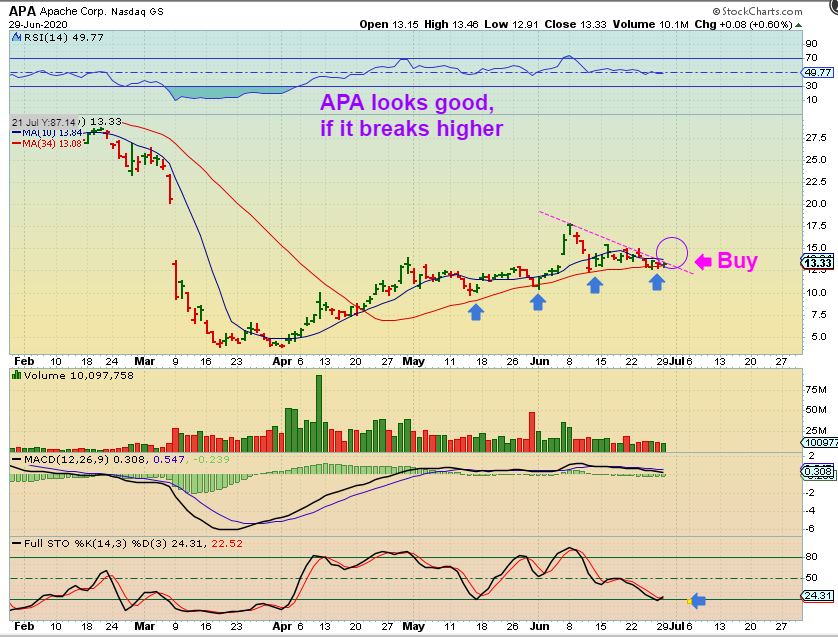Click the 24.31 stochastic value tag
The height and width of the screenshot is (637, 838).
(x=818, y=595)
